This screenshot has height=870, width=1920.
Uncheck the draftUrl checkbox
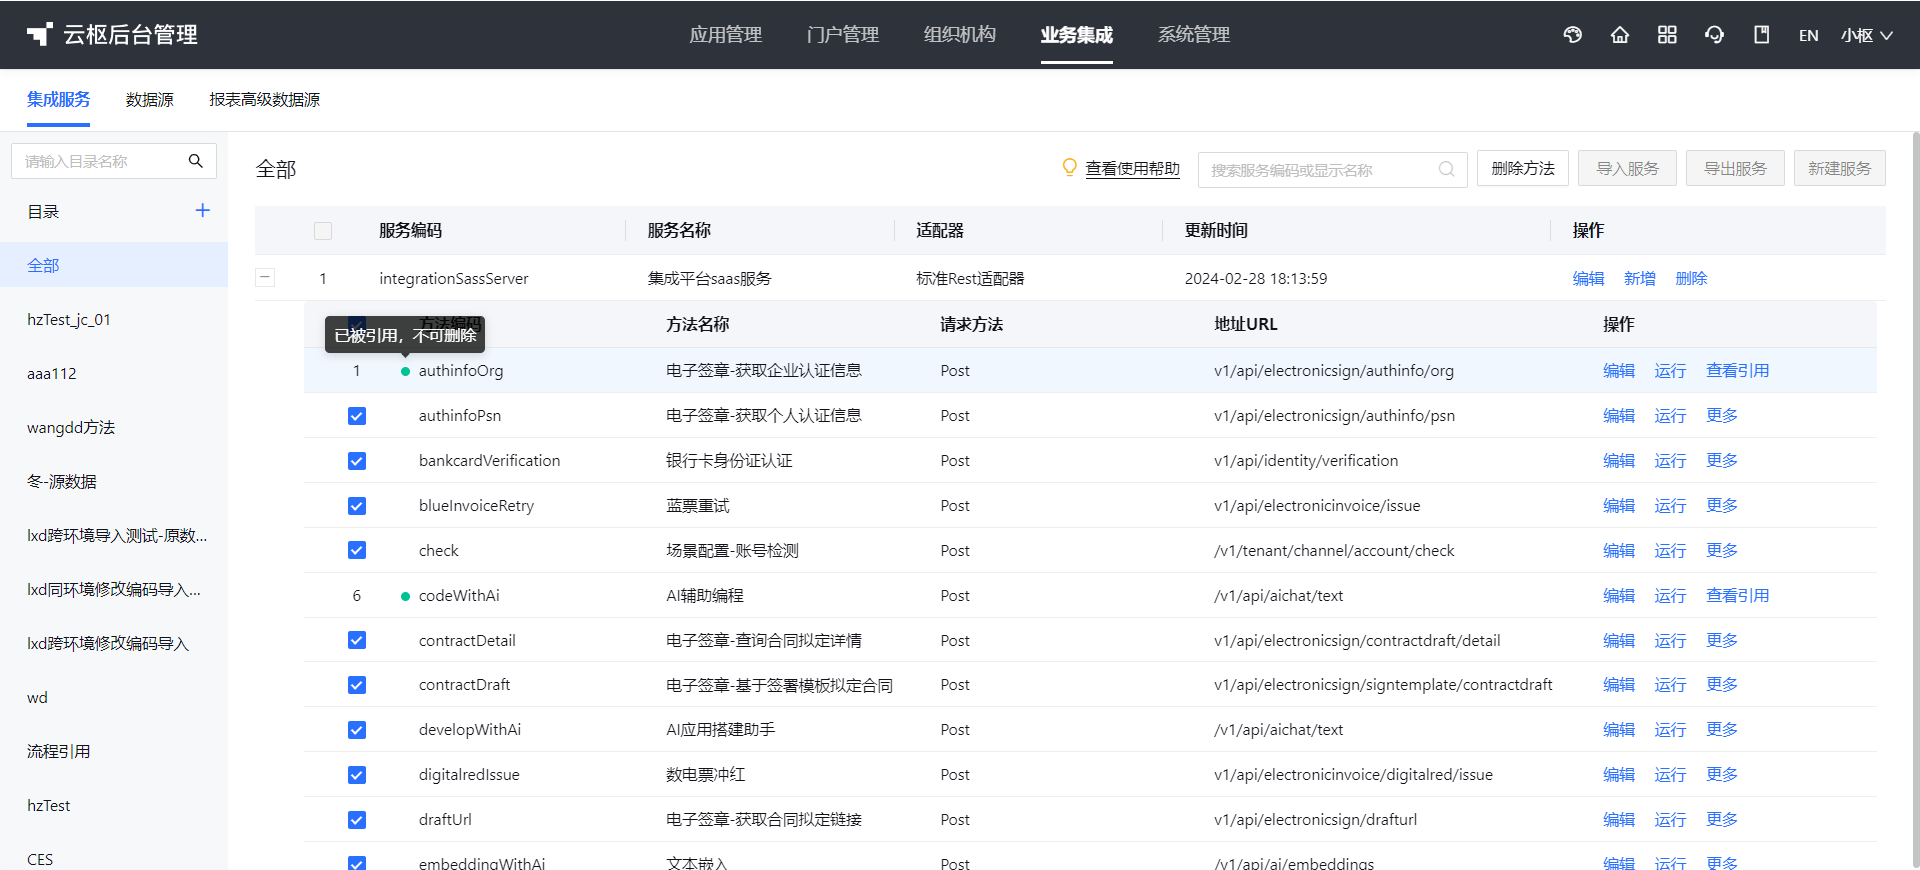(357, 820)
